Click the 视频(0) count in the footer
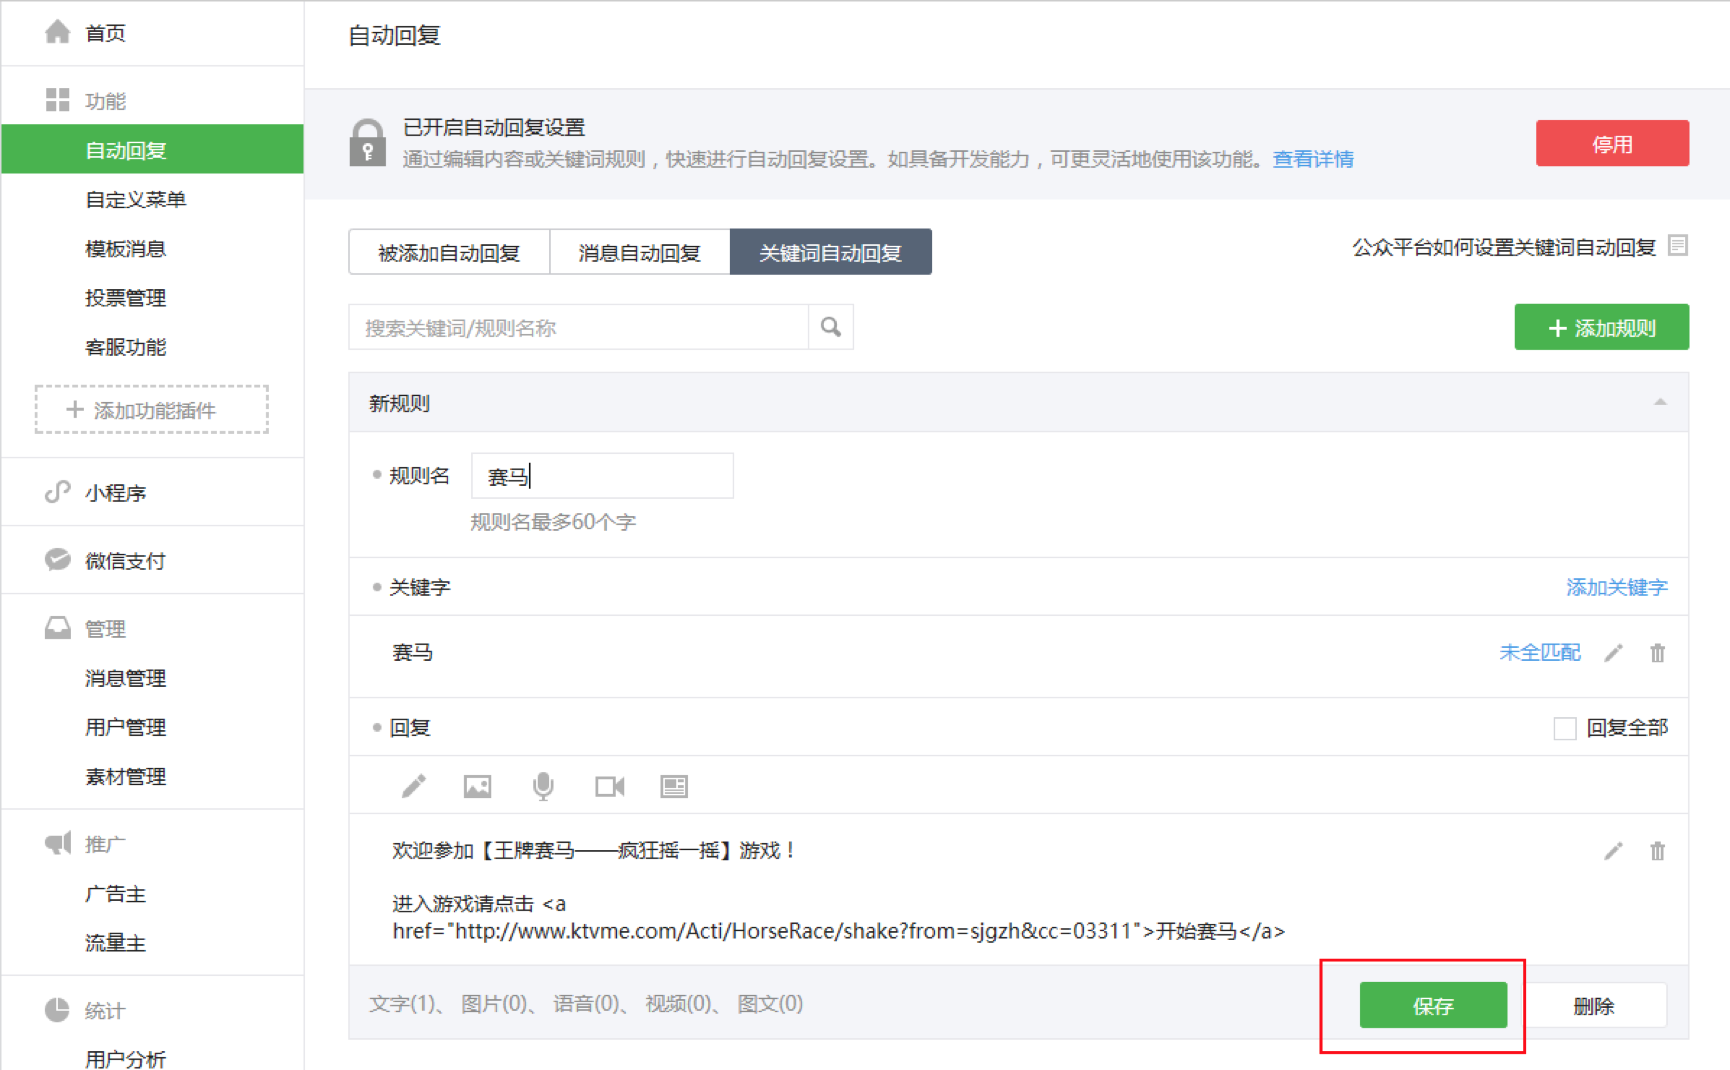The image size is (1730, 1070). 678,1004
